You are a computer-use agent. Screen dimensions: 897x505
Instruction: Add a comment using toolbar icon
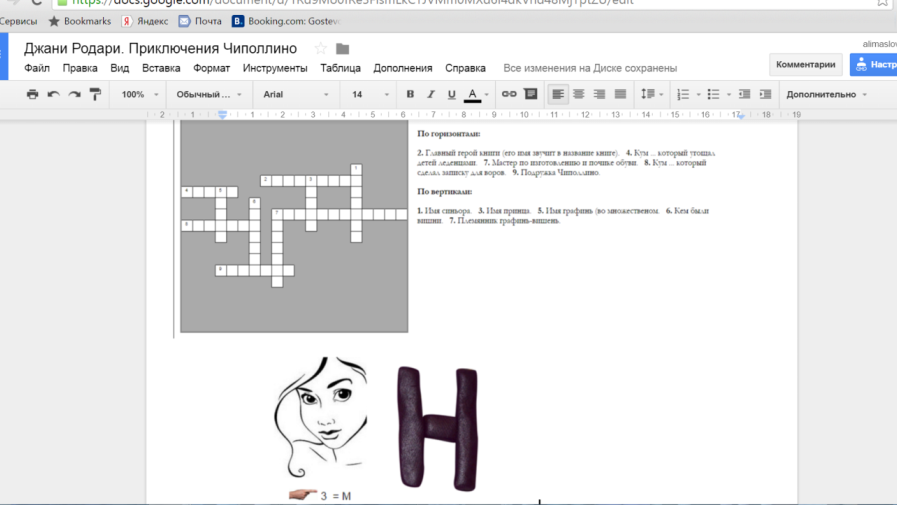tap(531, 94)
